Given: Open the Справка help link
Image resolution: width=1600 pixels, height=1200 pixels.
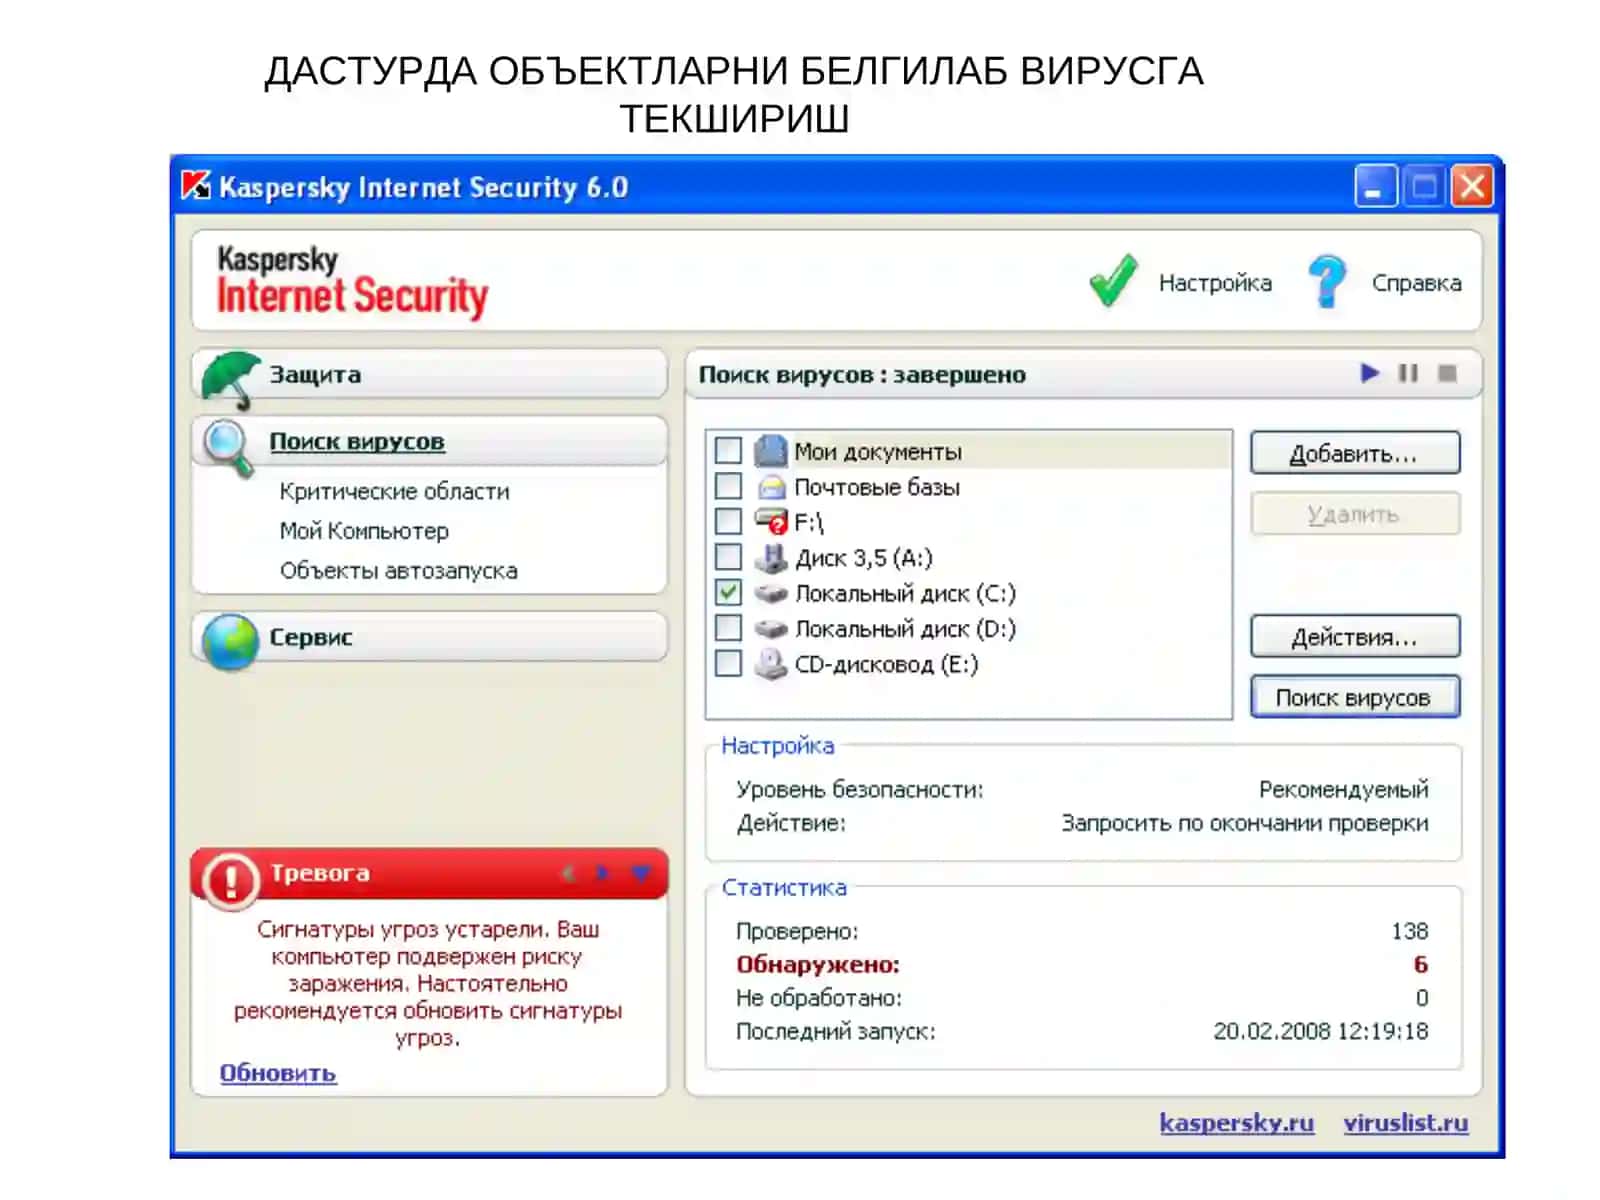Looking at the screenshot, I should click(x=1416, y=283).
